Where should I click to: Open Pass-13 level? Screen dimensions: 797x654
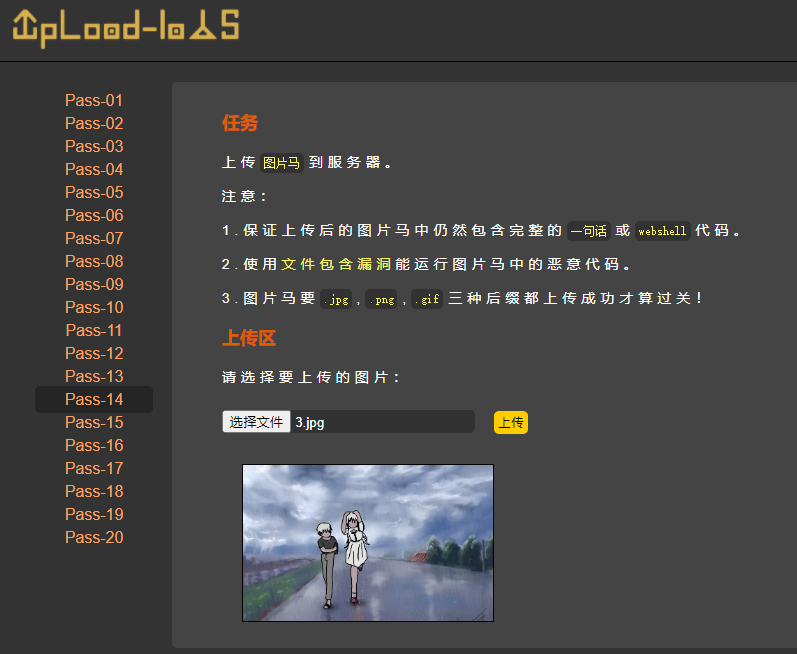pos(94,376)
